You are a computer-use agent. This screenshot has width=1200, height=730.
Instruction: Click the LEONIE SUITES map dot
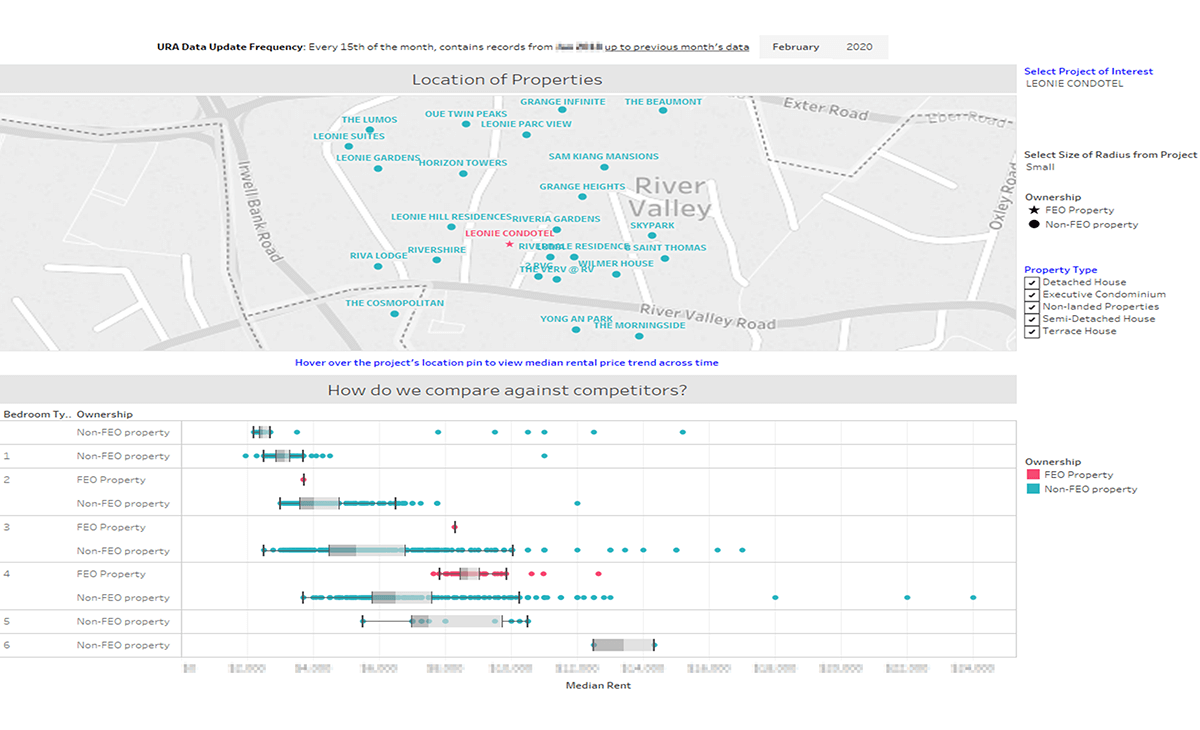(x=349, y=147)
